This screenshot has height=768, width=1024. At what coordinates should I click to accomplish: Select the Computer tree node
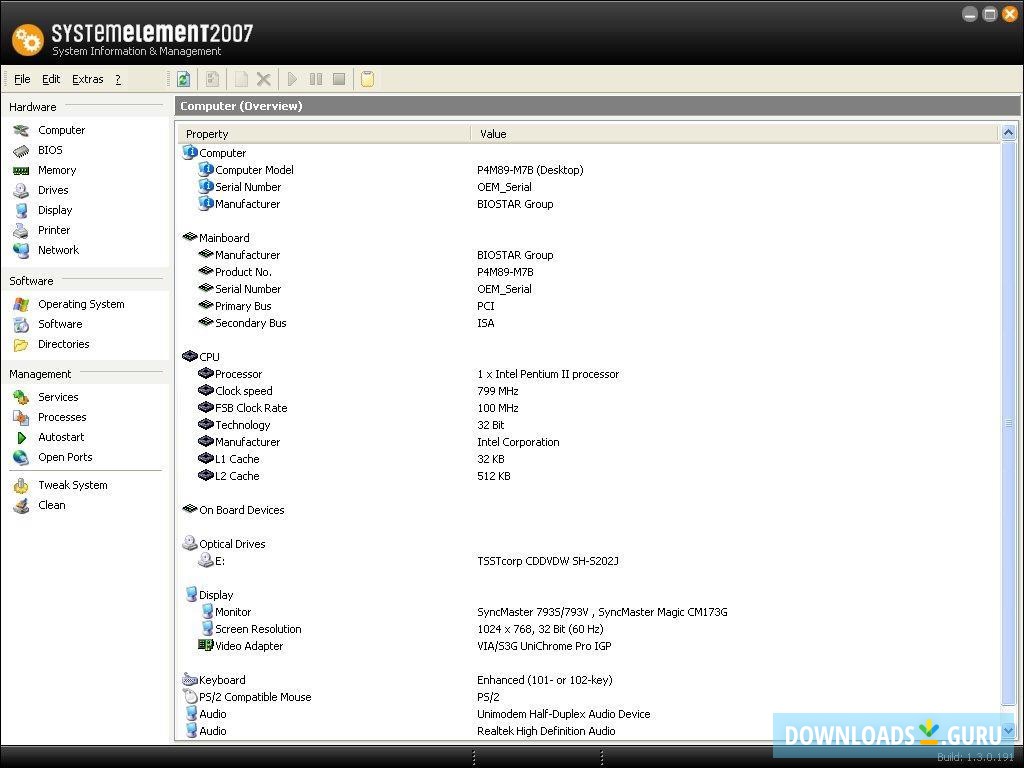tap(222, 153)
